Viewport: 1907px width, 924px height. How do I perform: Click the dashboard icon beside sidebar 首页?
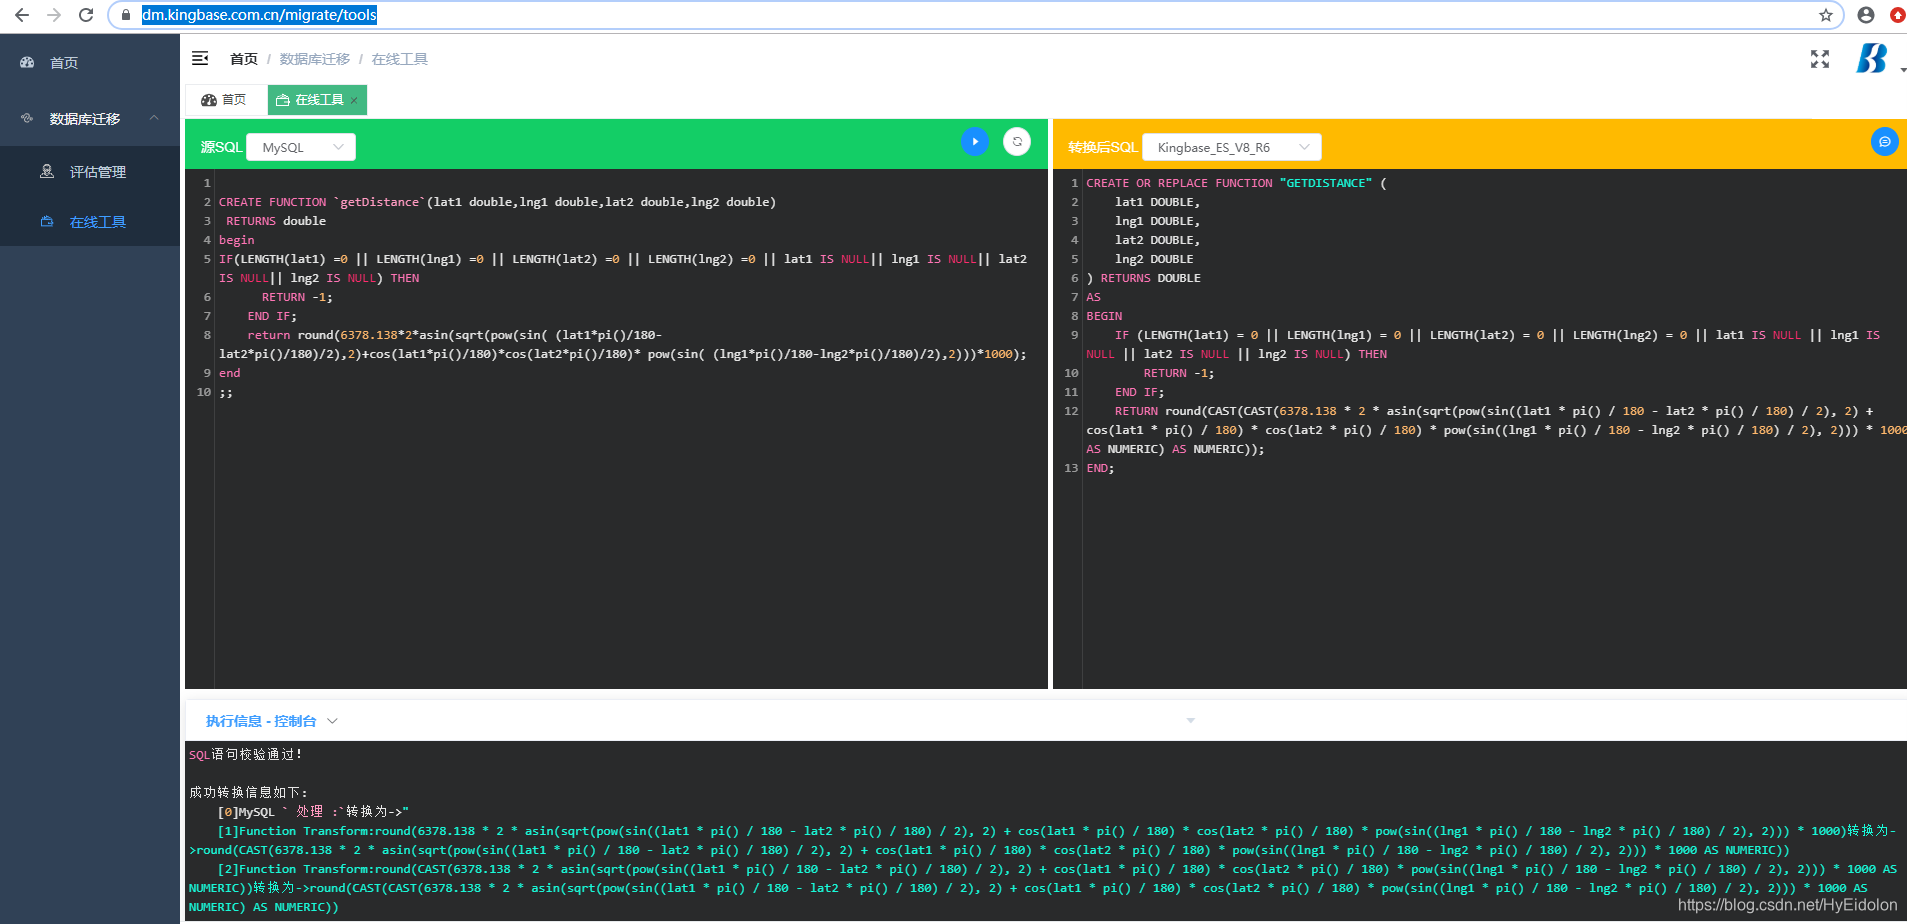pyautogui.click(x=27, y=62)
